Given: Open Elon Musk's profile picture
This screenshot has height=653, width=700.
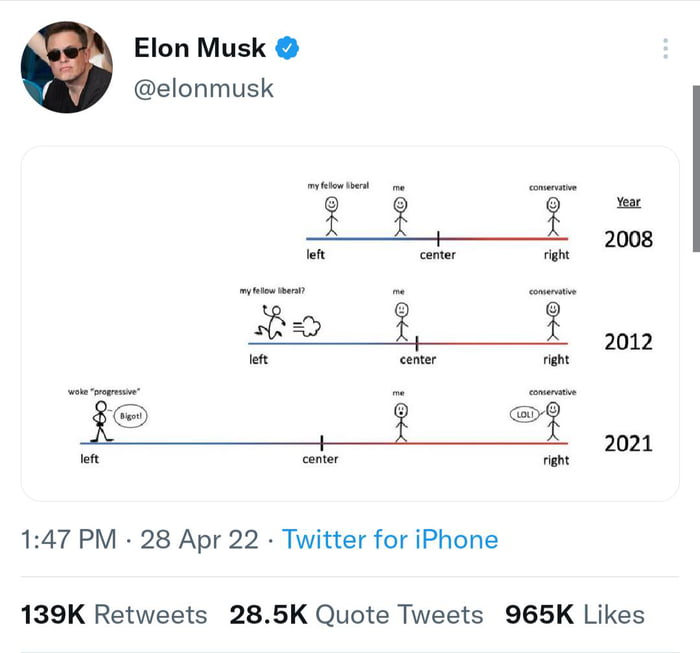Looking at the screenshot, I should coord(66,67).
